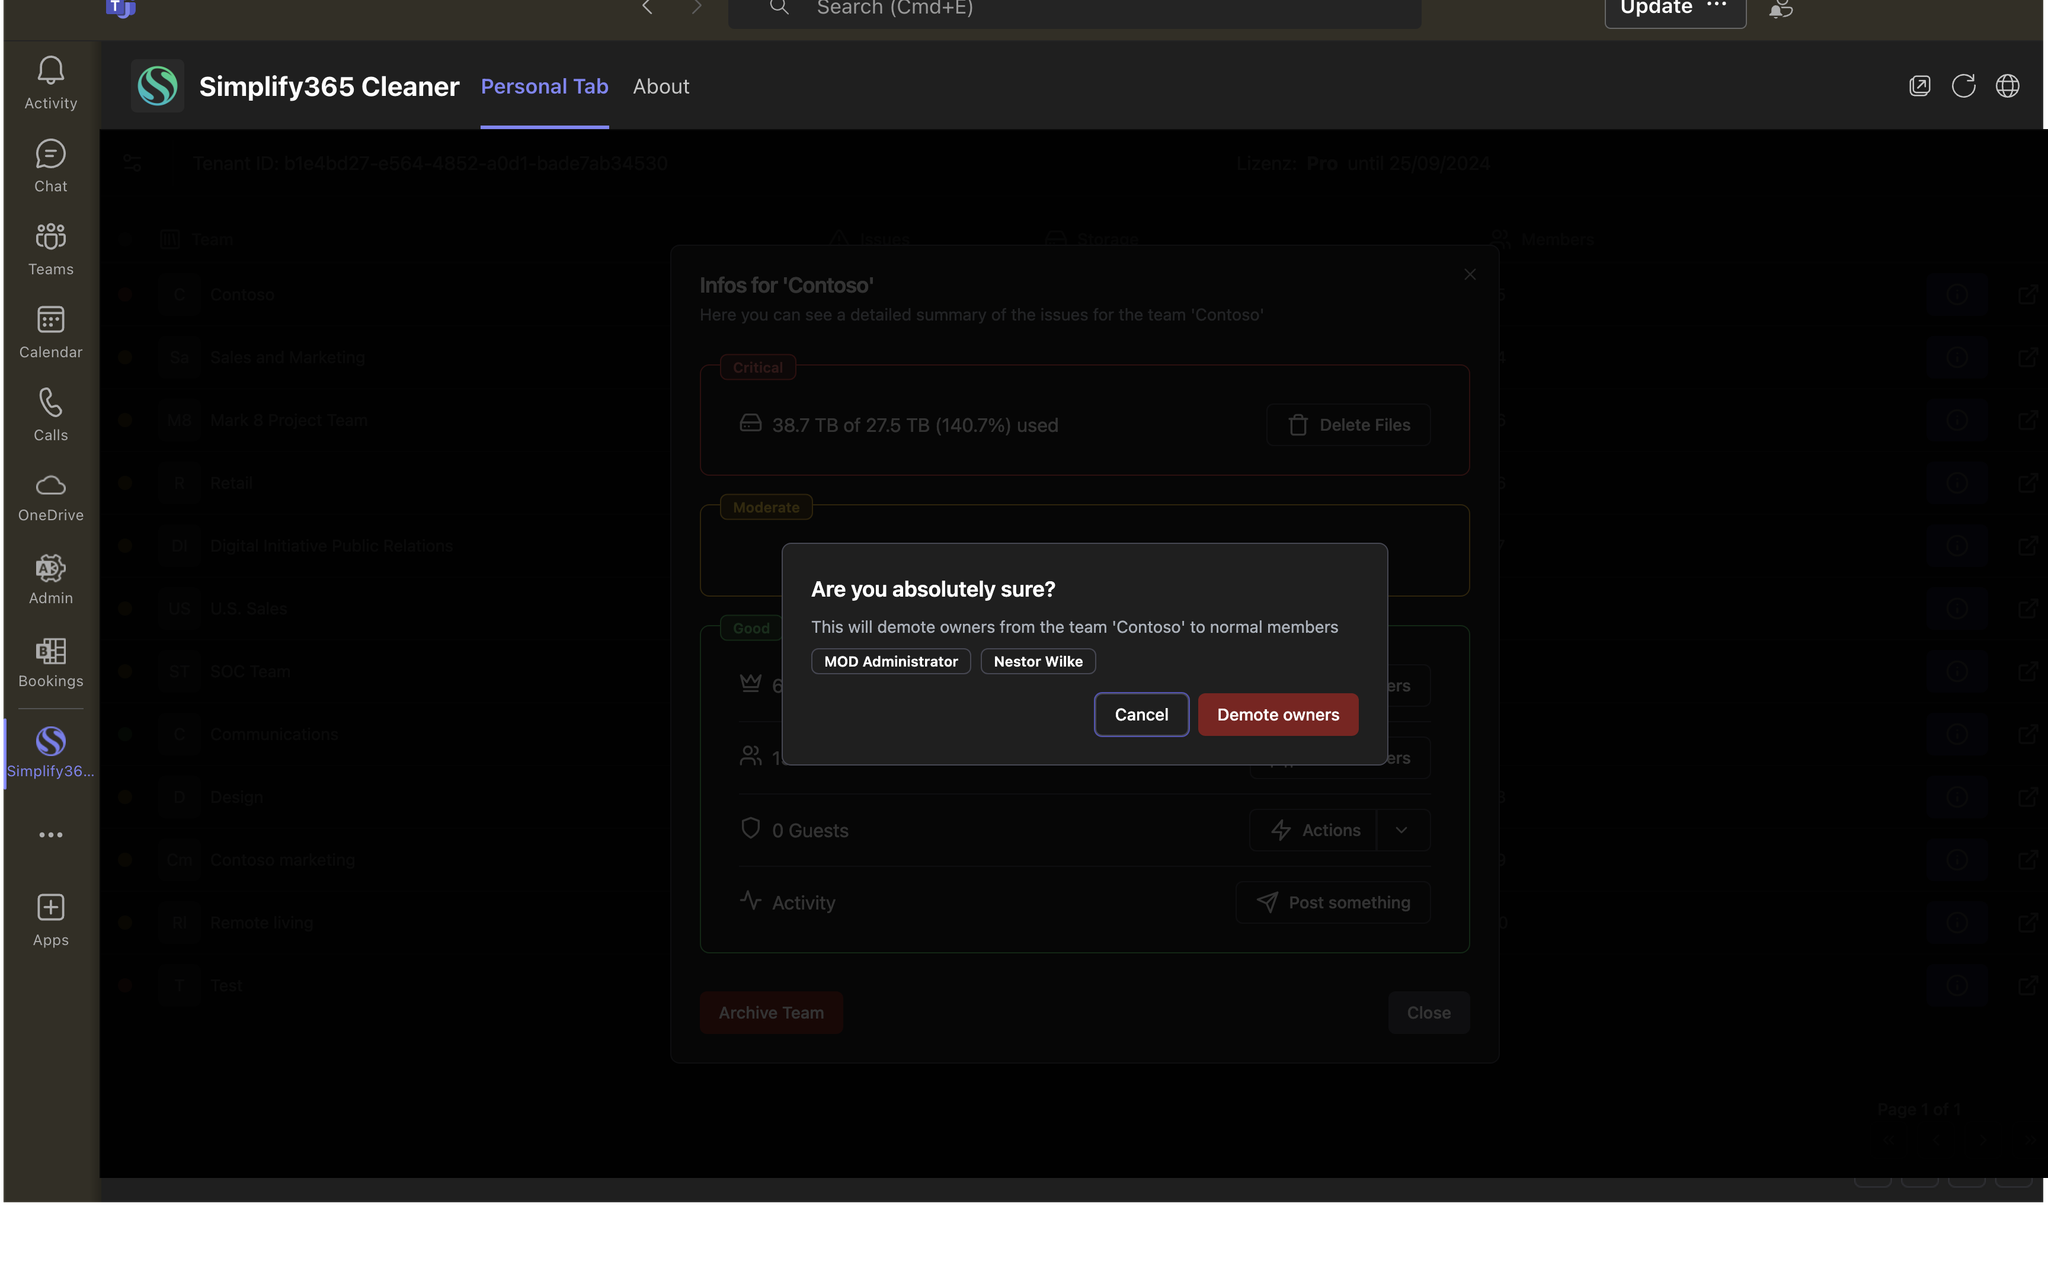Click the filter settings icon beside Tenant ID
This screenshot has height=1281, width=2048.
pos(132,163)
